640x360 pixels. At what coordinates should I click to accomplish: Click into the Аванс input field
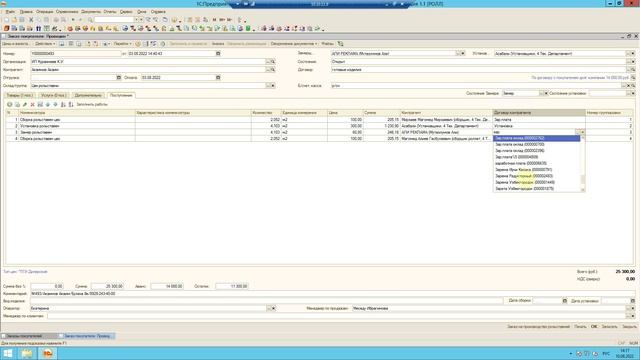click(167, 287)
